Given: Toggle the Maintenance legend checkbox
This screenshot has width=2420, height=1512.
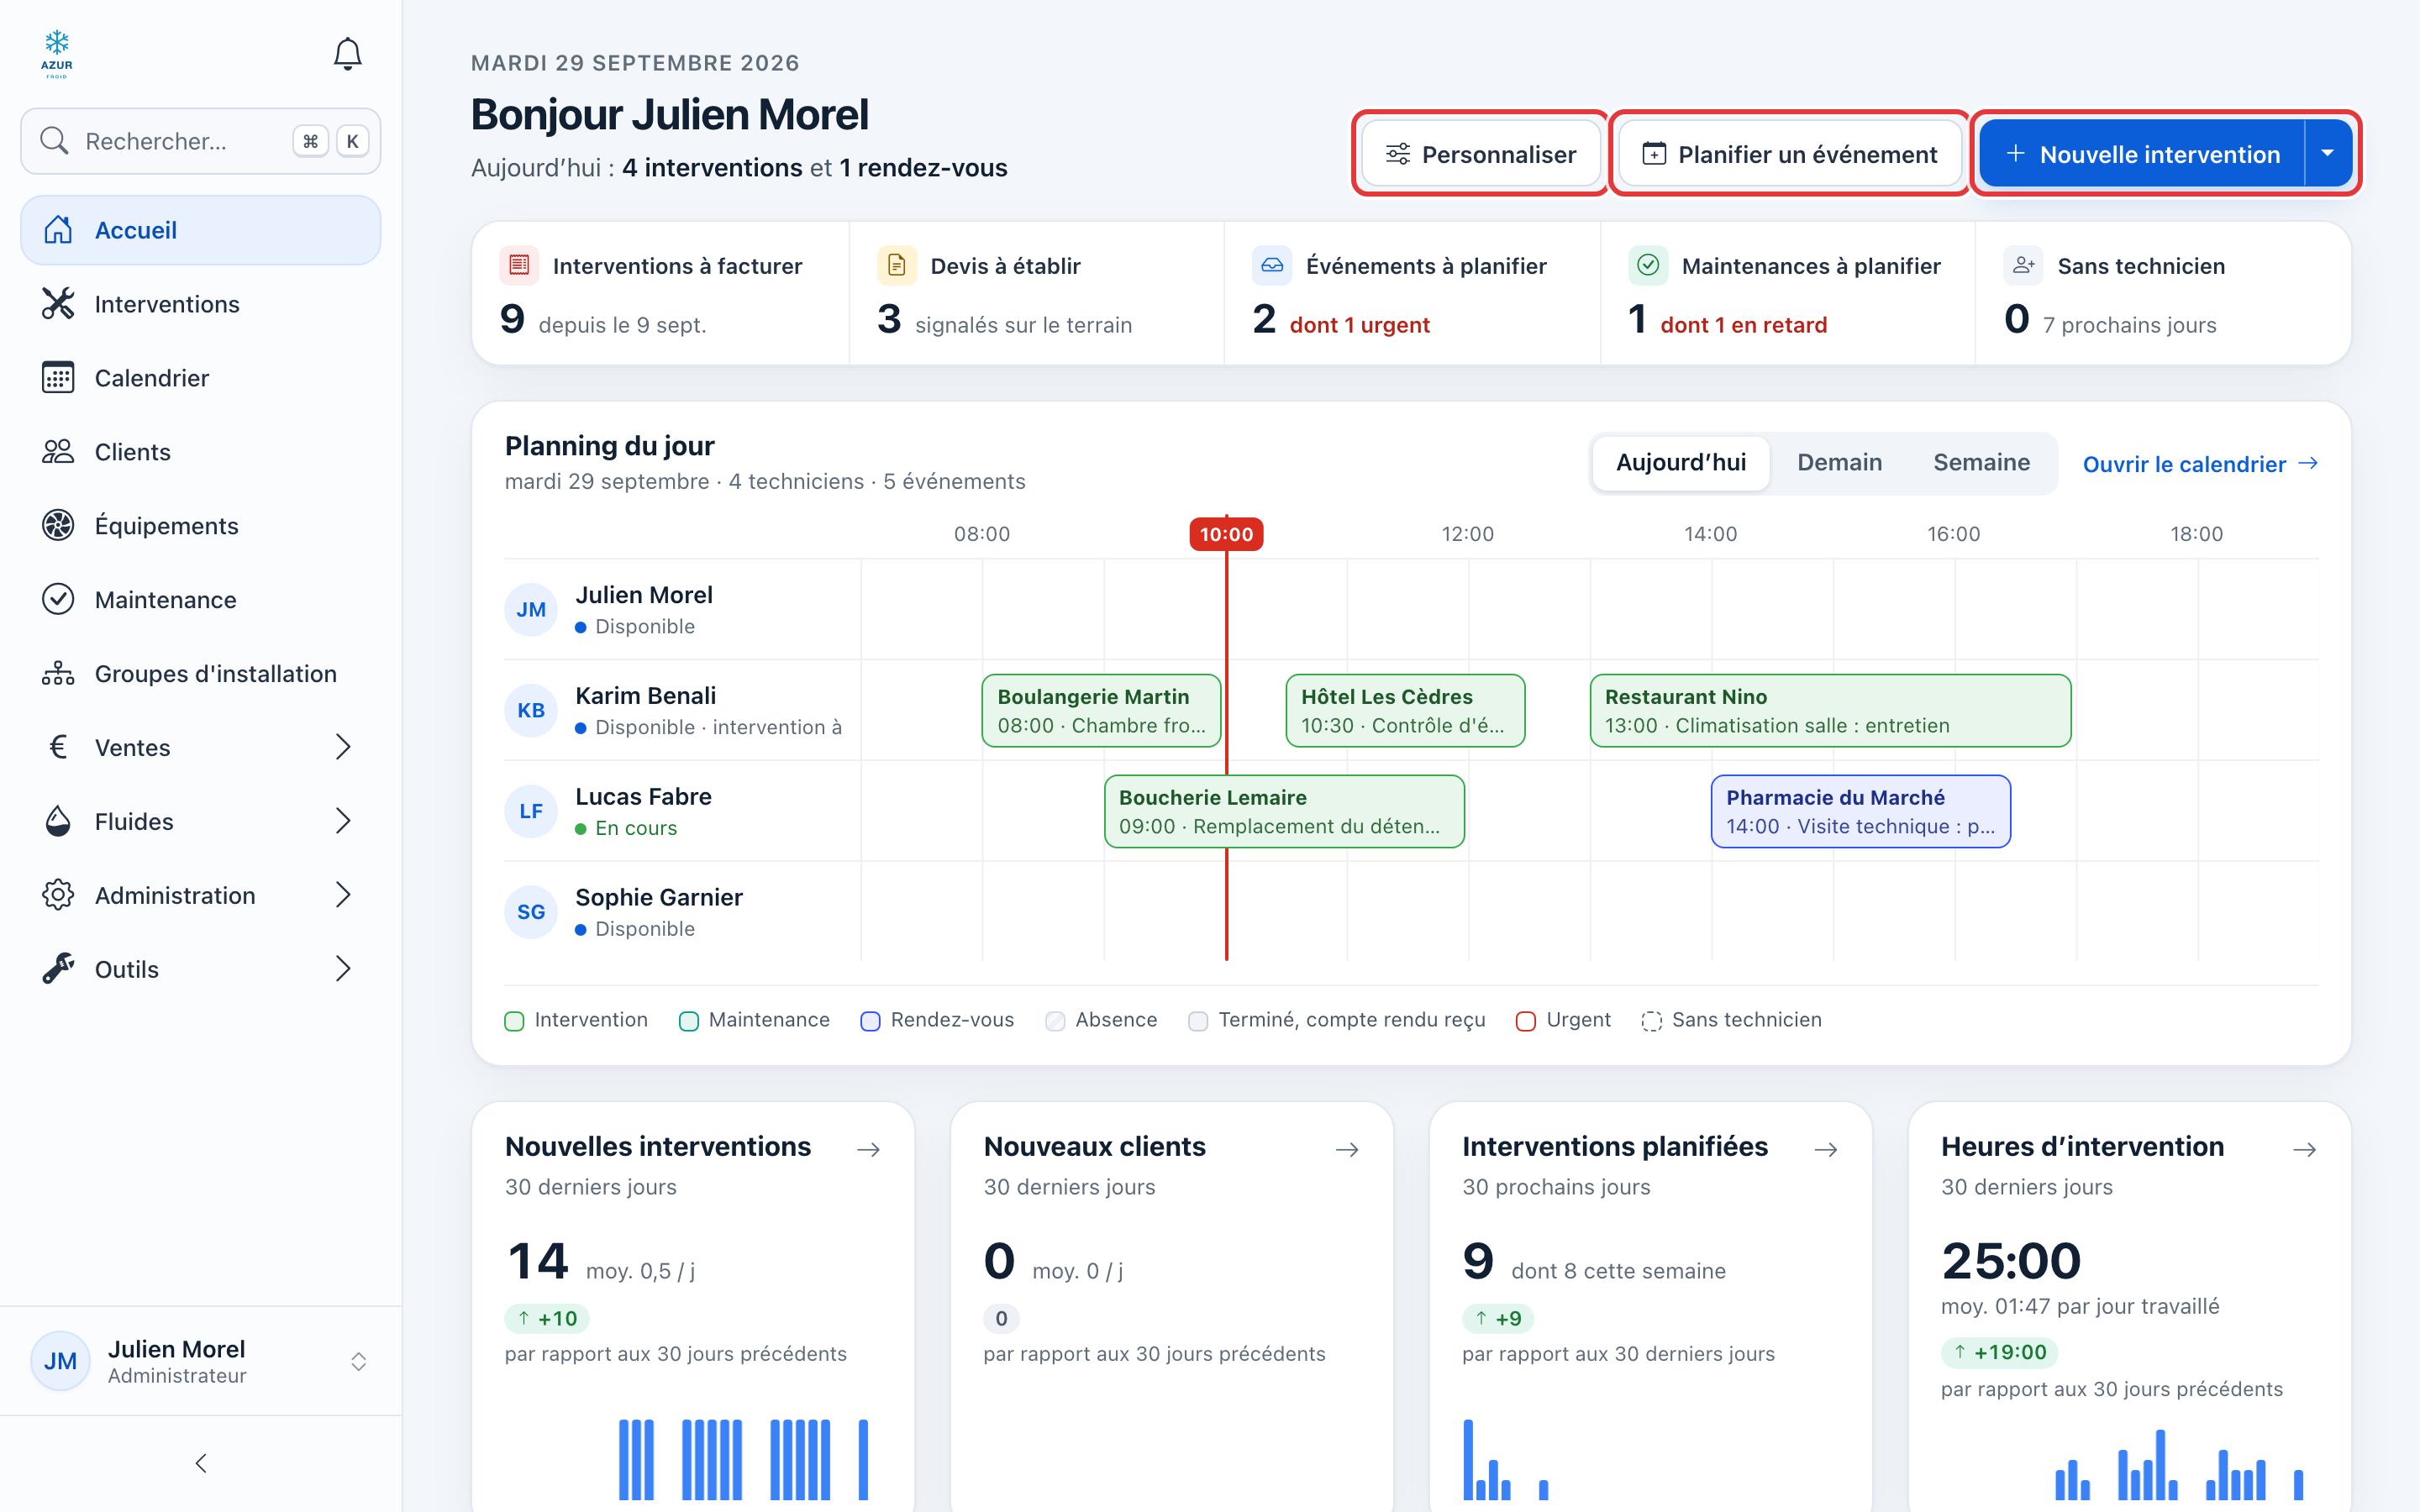Looking at the screenshot, I should click(688, 1020).
